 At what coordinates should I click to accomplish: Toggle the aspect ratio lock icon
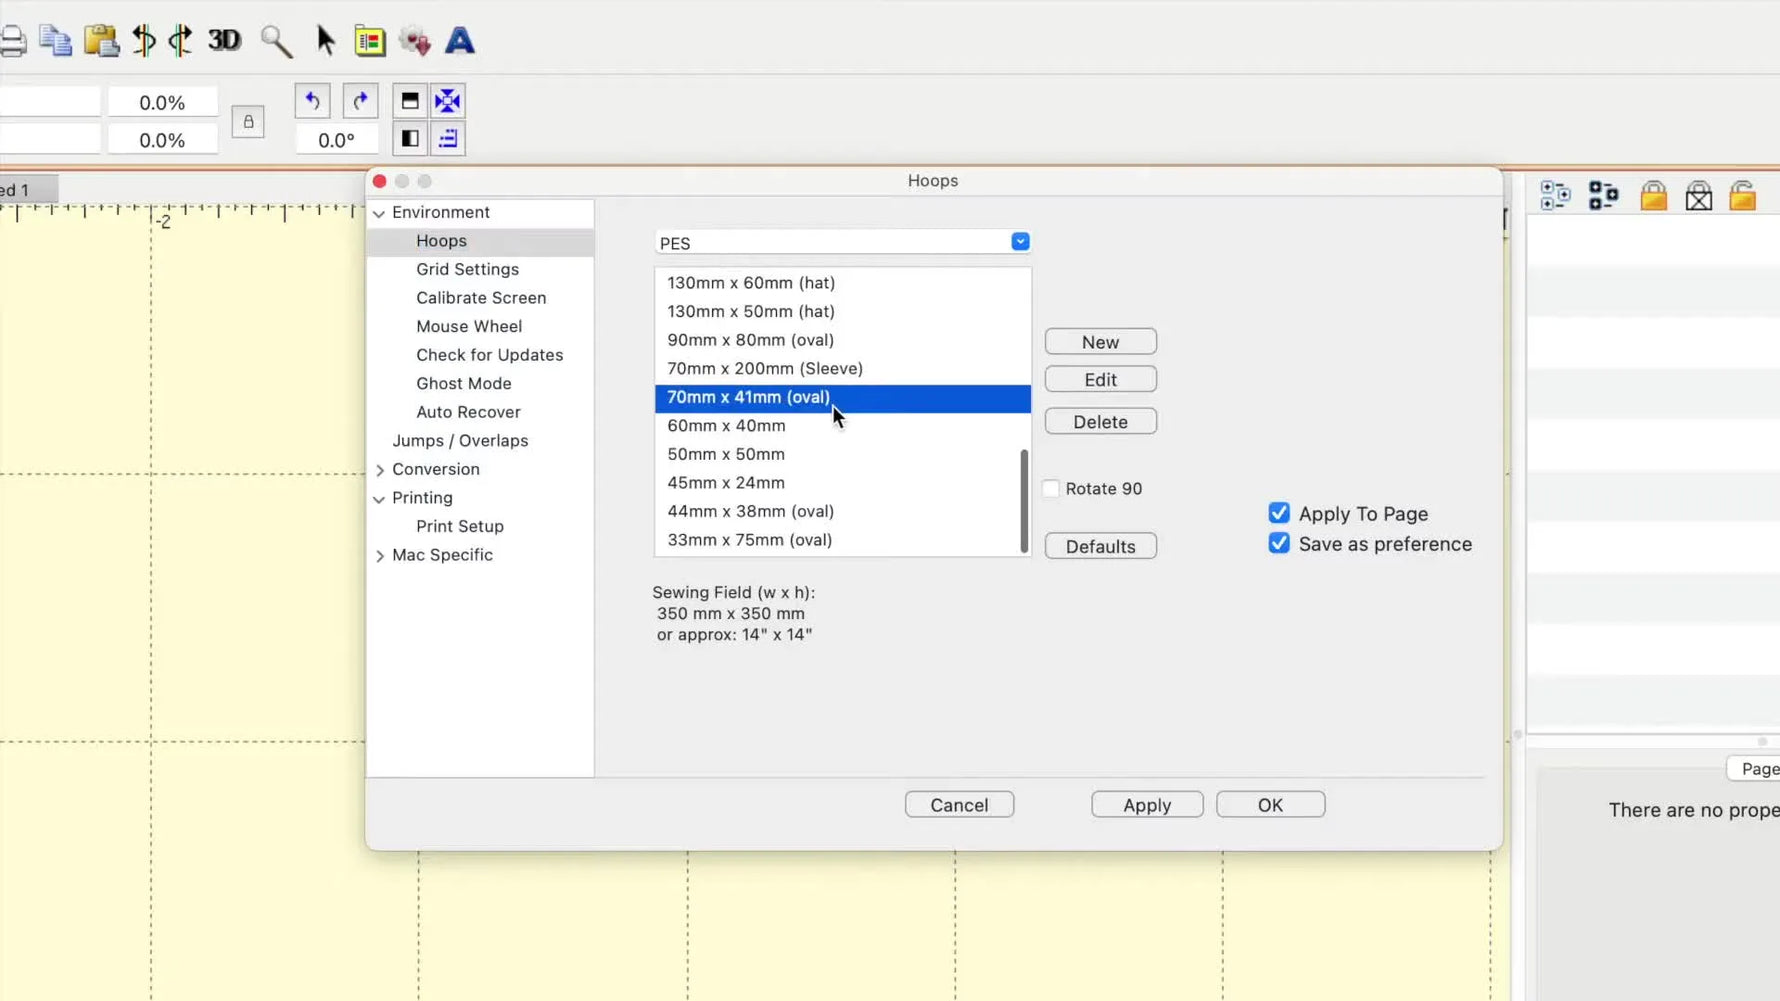(248, 122)
